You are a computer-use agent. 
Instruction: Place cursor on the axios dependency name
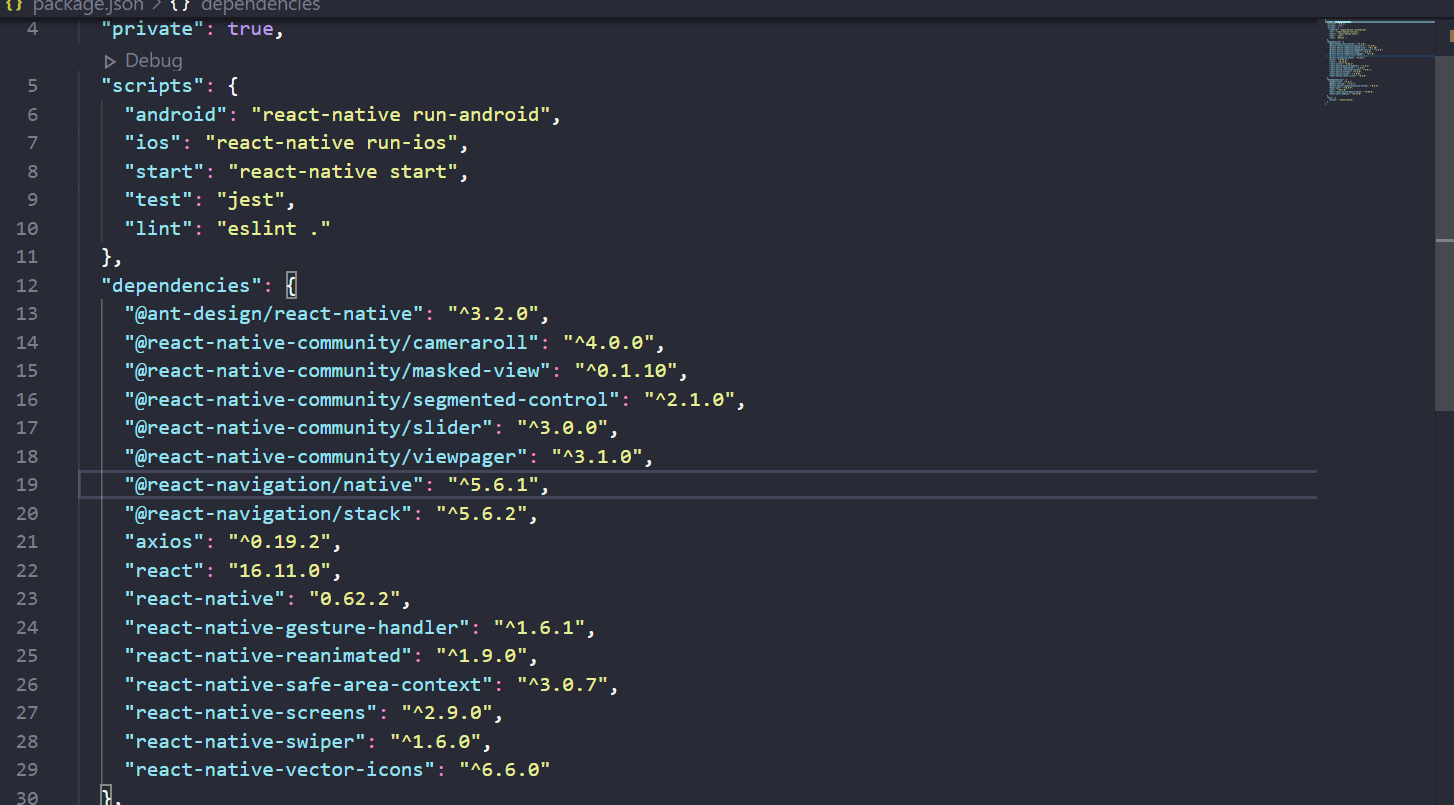coord(163,541)
